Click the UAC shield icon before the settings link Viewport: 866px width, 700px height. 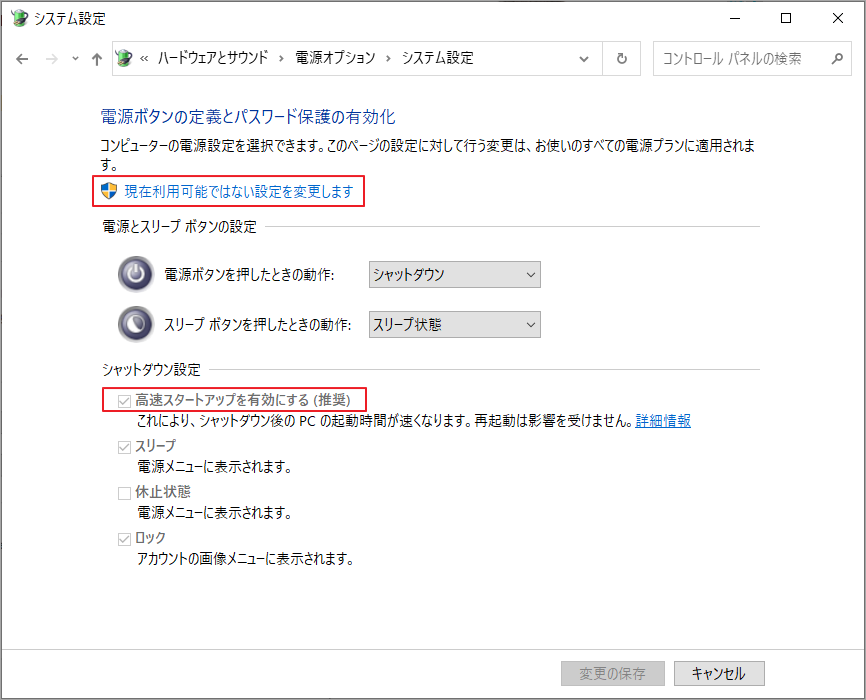click(110, 191)
